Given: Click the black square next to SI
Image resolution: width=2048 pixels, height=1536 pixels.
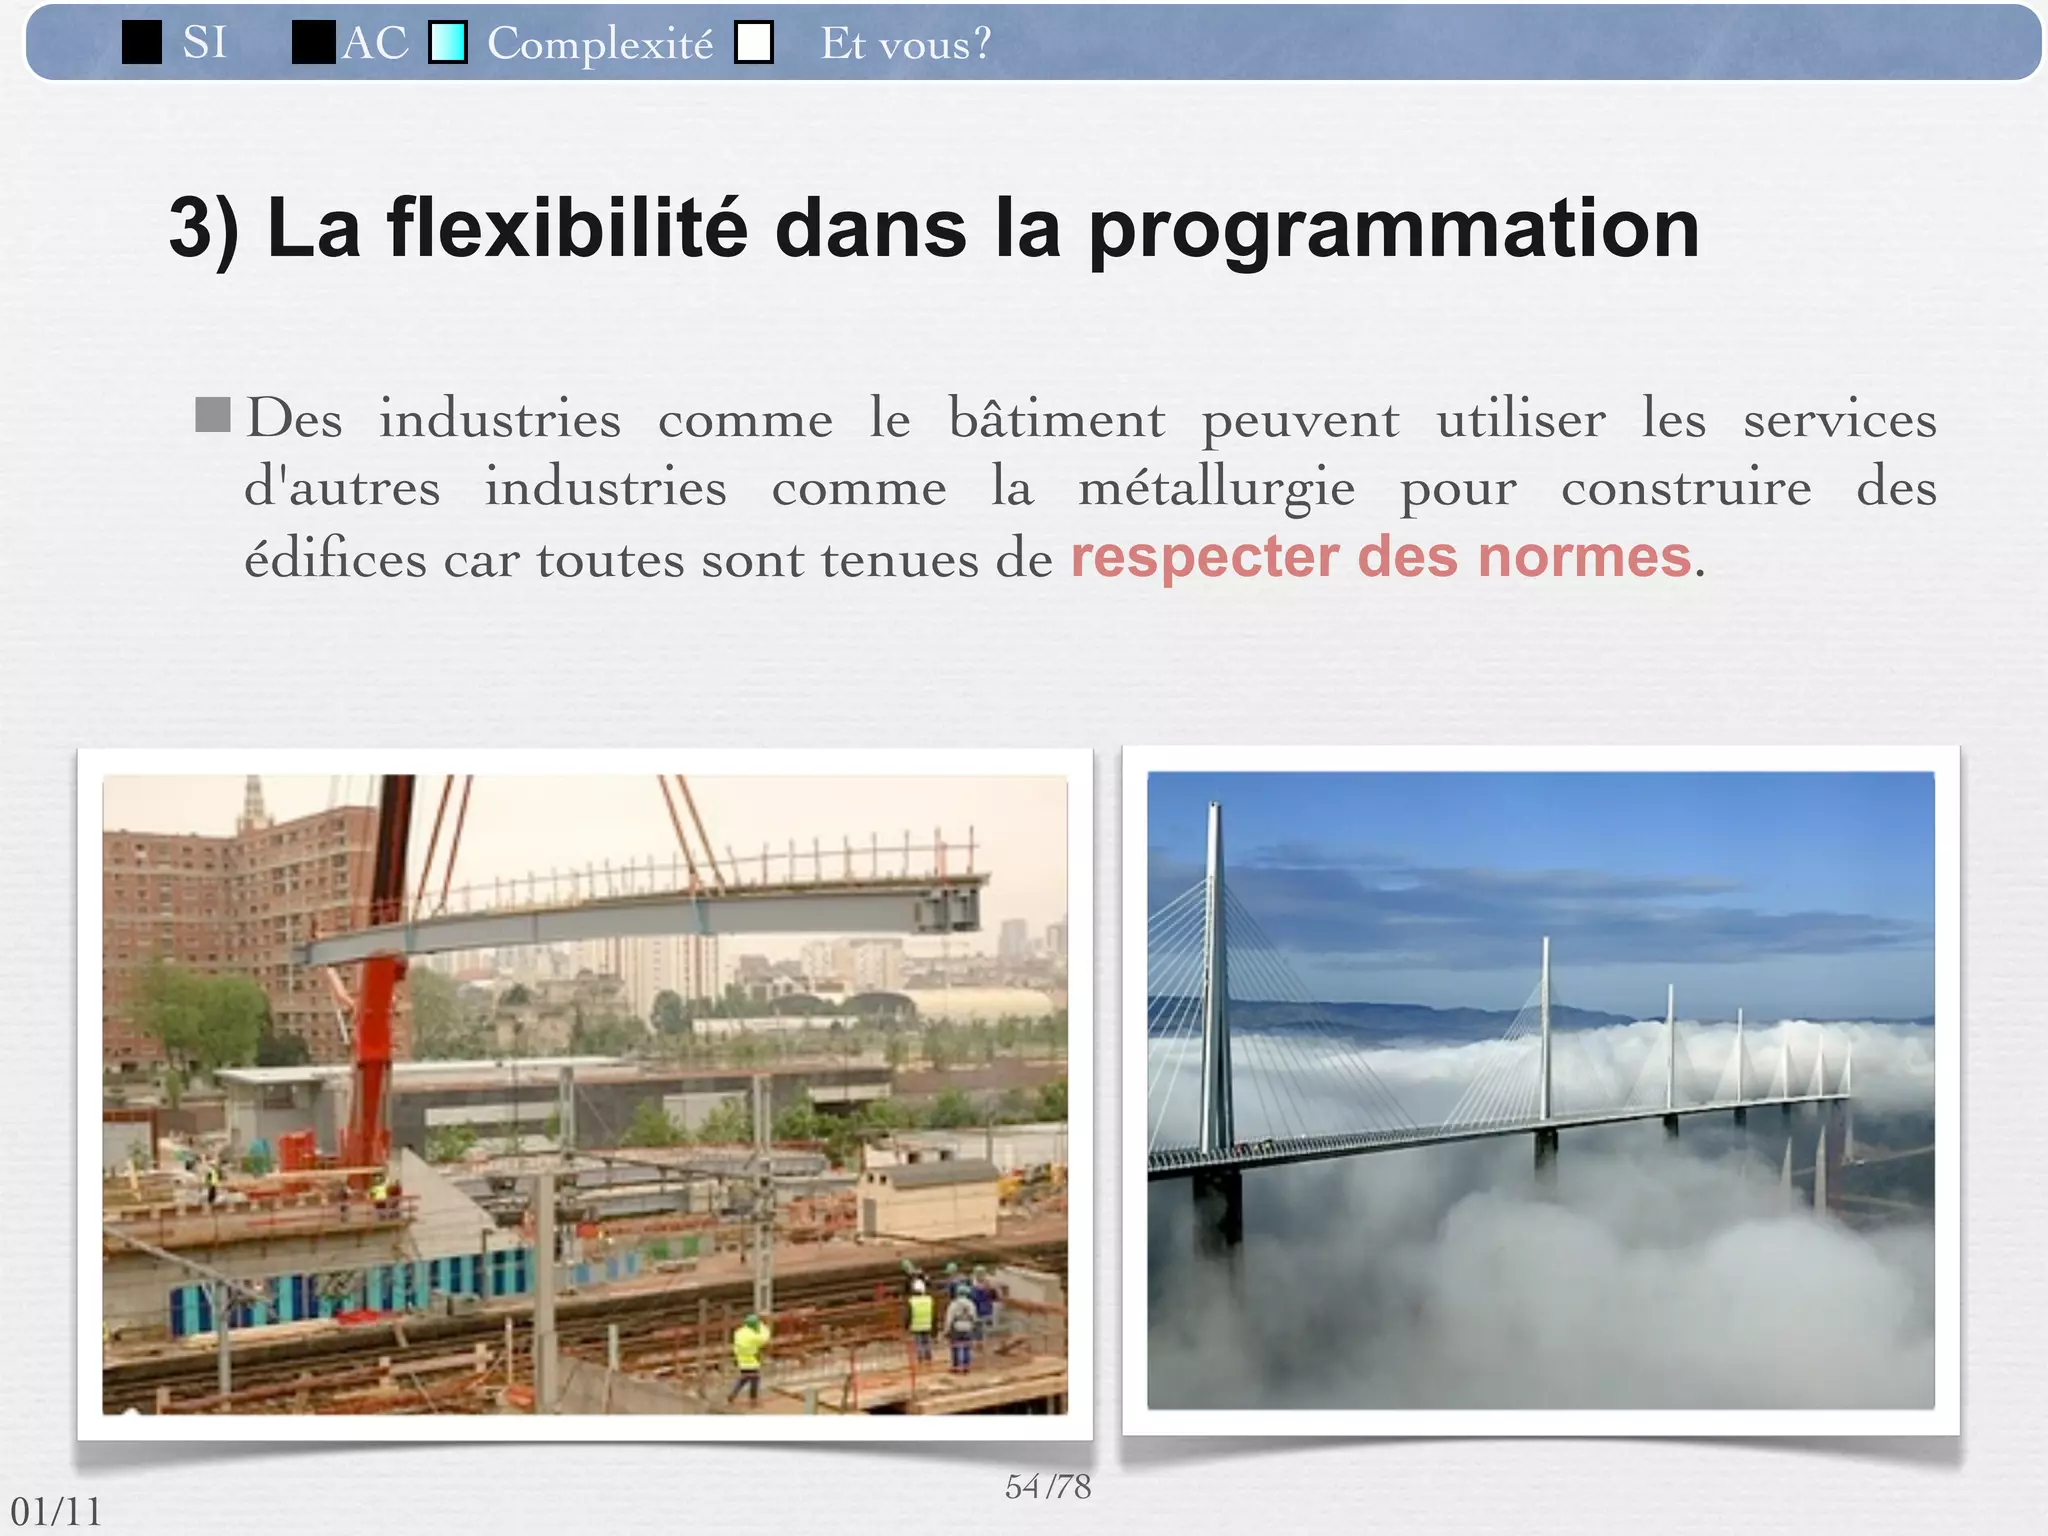Looking at the screenshot, I should coord(142,43).
